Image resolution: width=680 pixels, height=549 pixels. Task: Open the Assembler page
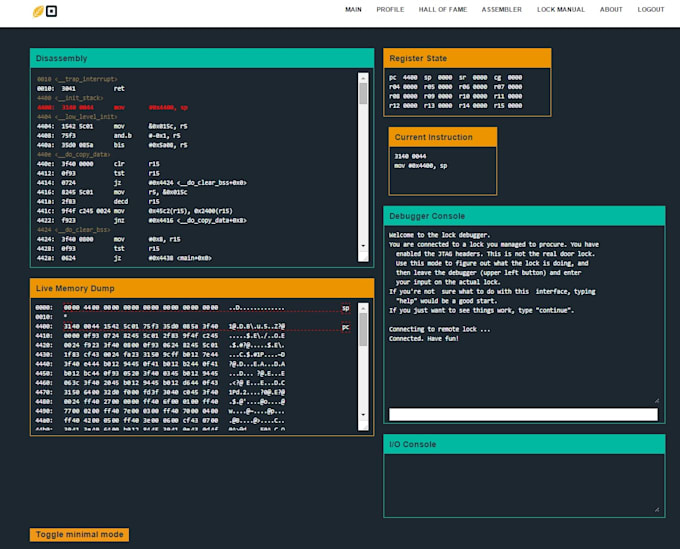[501, 9]
